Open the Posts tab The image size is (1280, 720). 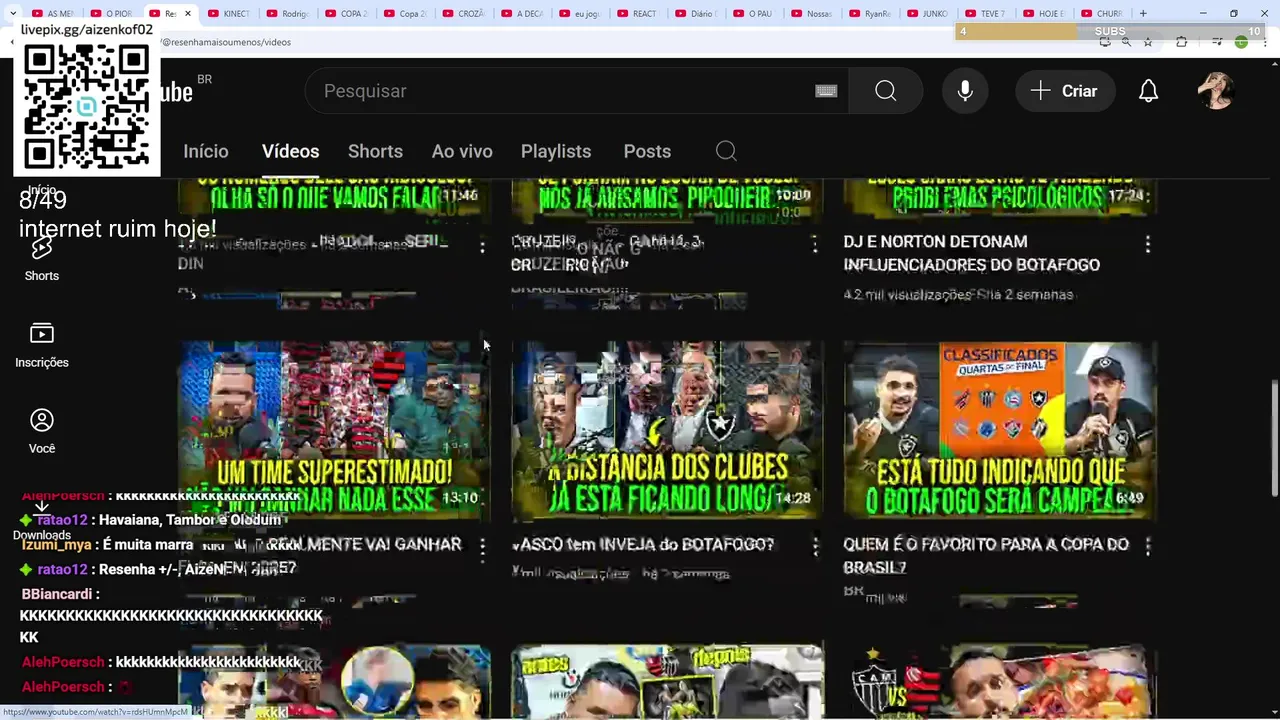point(647,151)
